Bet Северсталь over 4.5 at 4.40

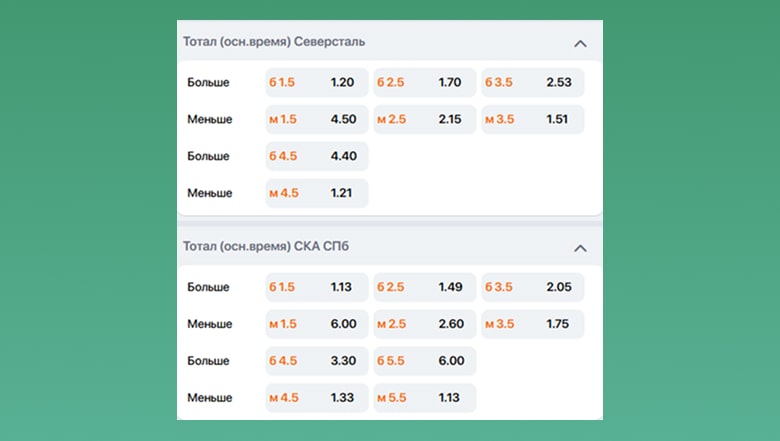pyautogui.click(x=317, y=156)
